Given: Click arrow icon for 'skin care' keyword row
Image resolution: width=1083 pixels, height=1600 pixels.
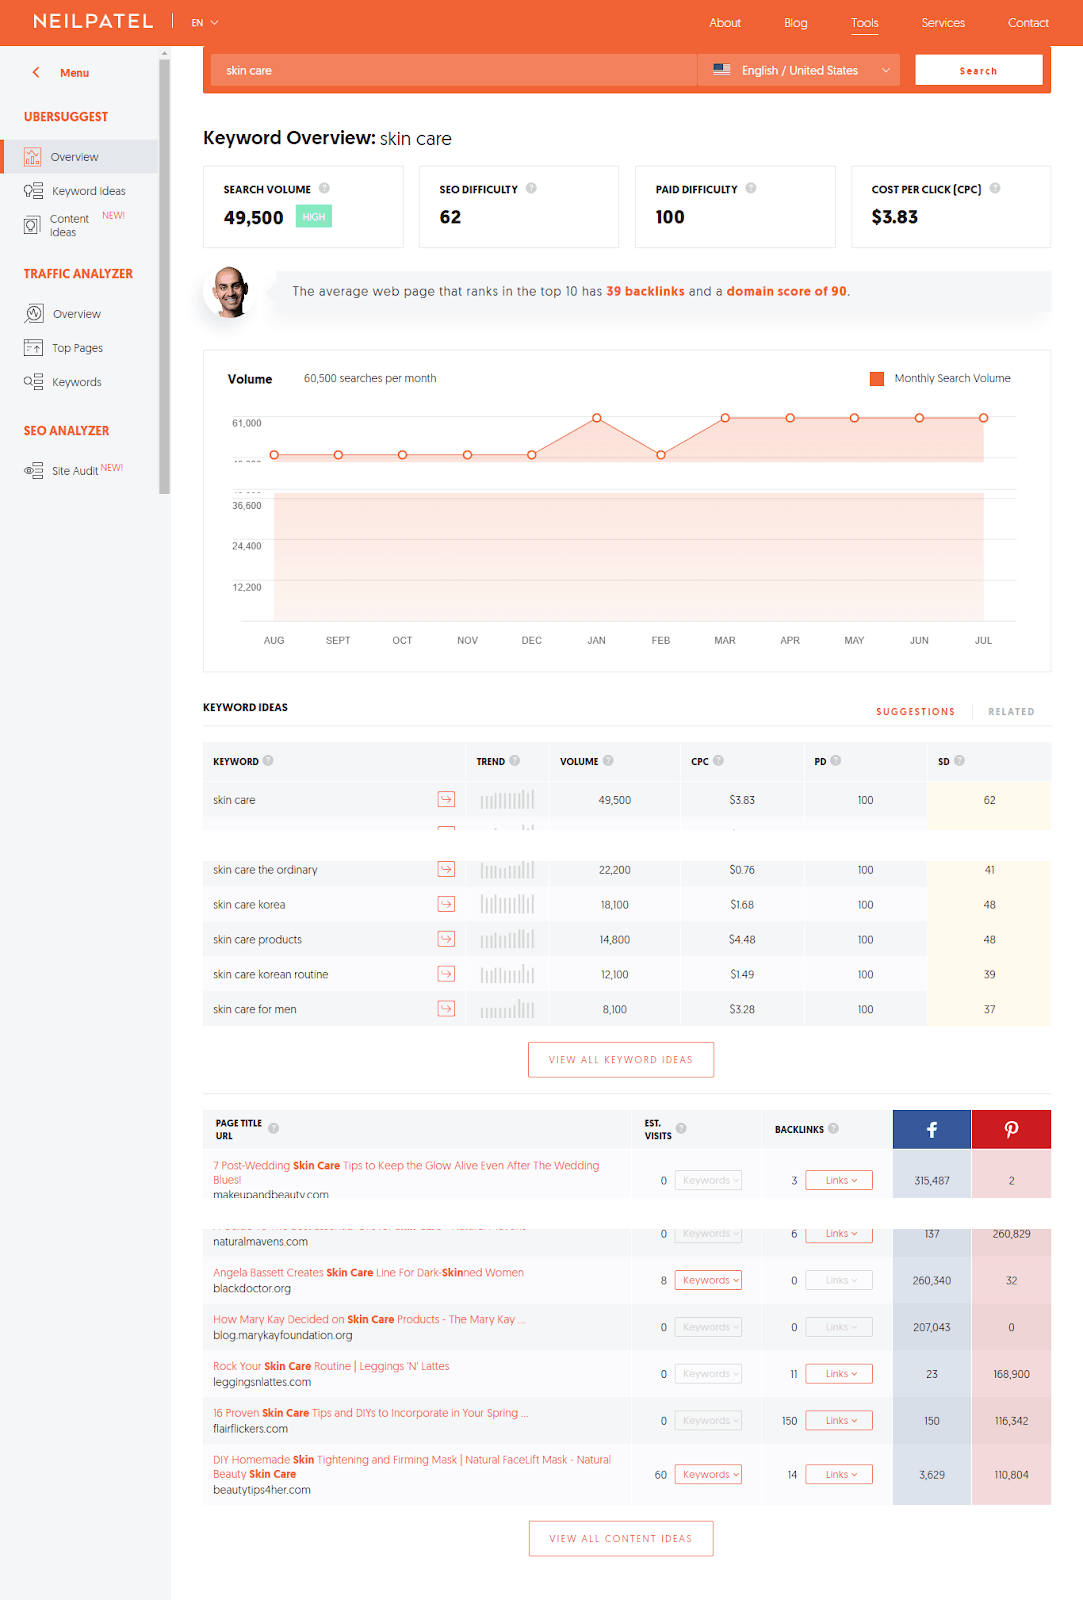Looking at the screenshot, I should point(446,799).
